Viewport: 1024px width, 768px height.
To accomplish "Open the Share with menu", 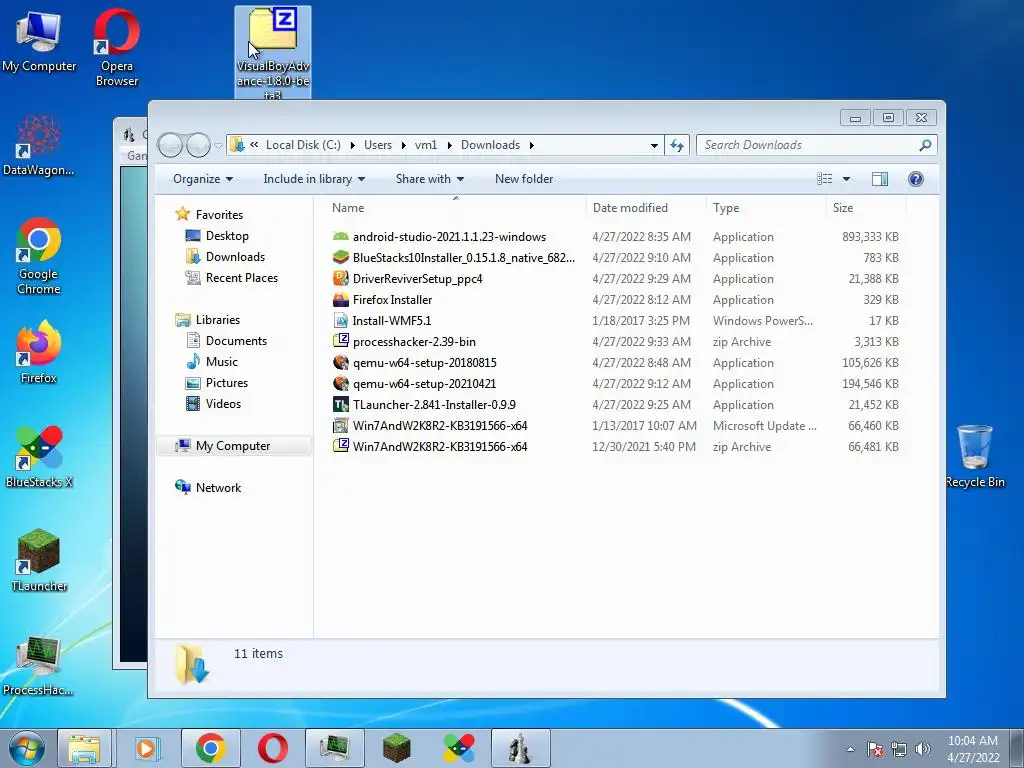I will (429, 179).
